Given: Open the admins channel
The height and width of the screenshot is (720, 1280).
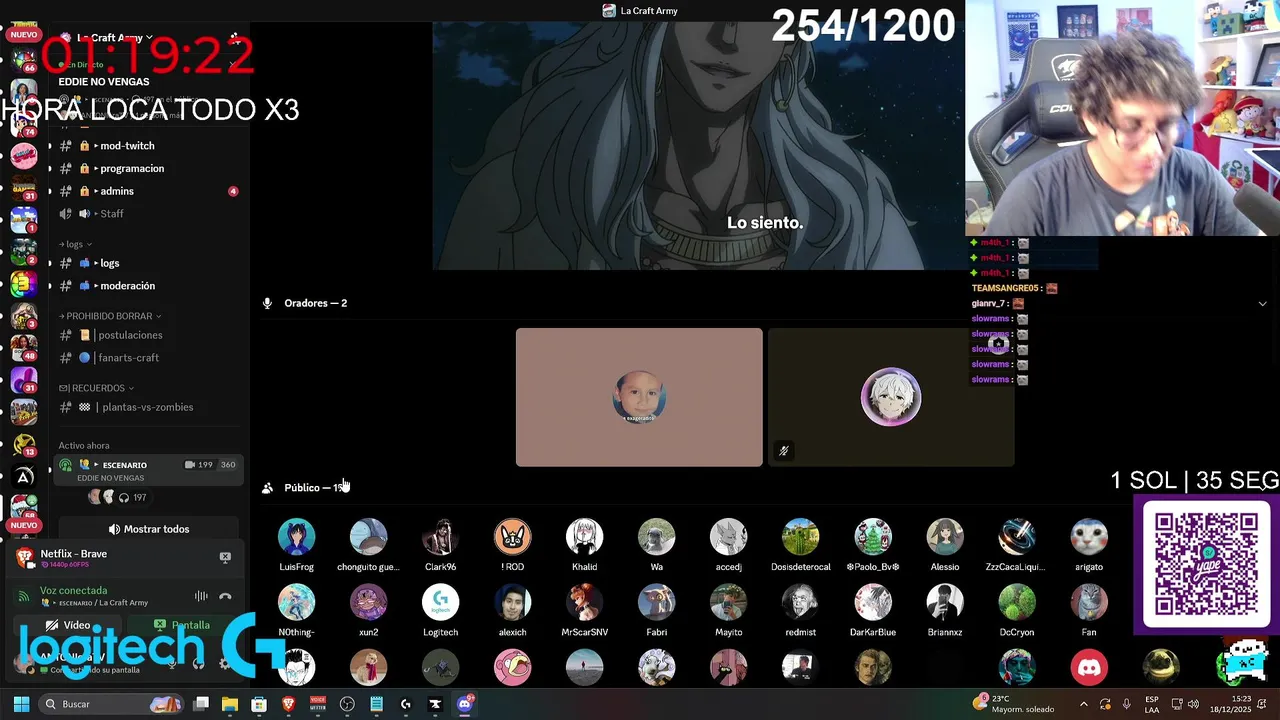Looking at the screenshot, I should [147, 191].
